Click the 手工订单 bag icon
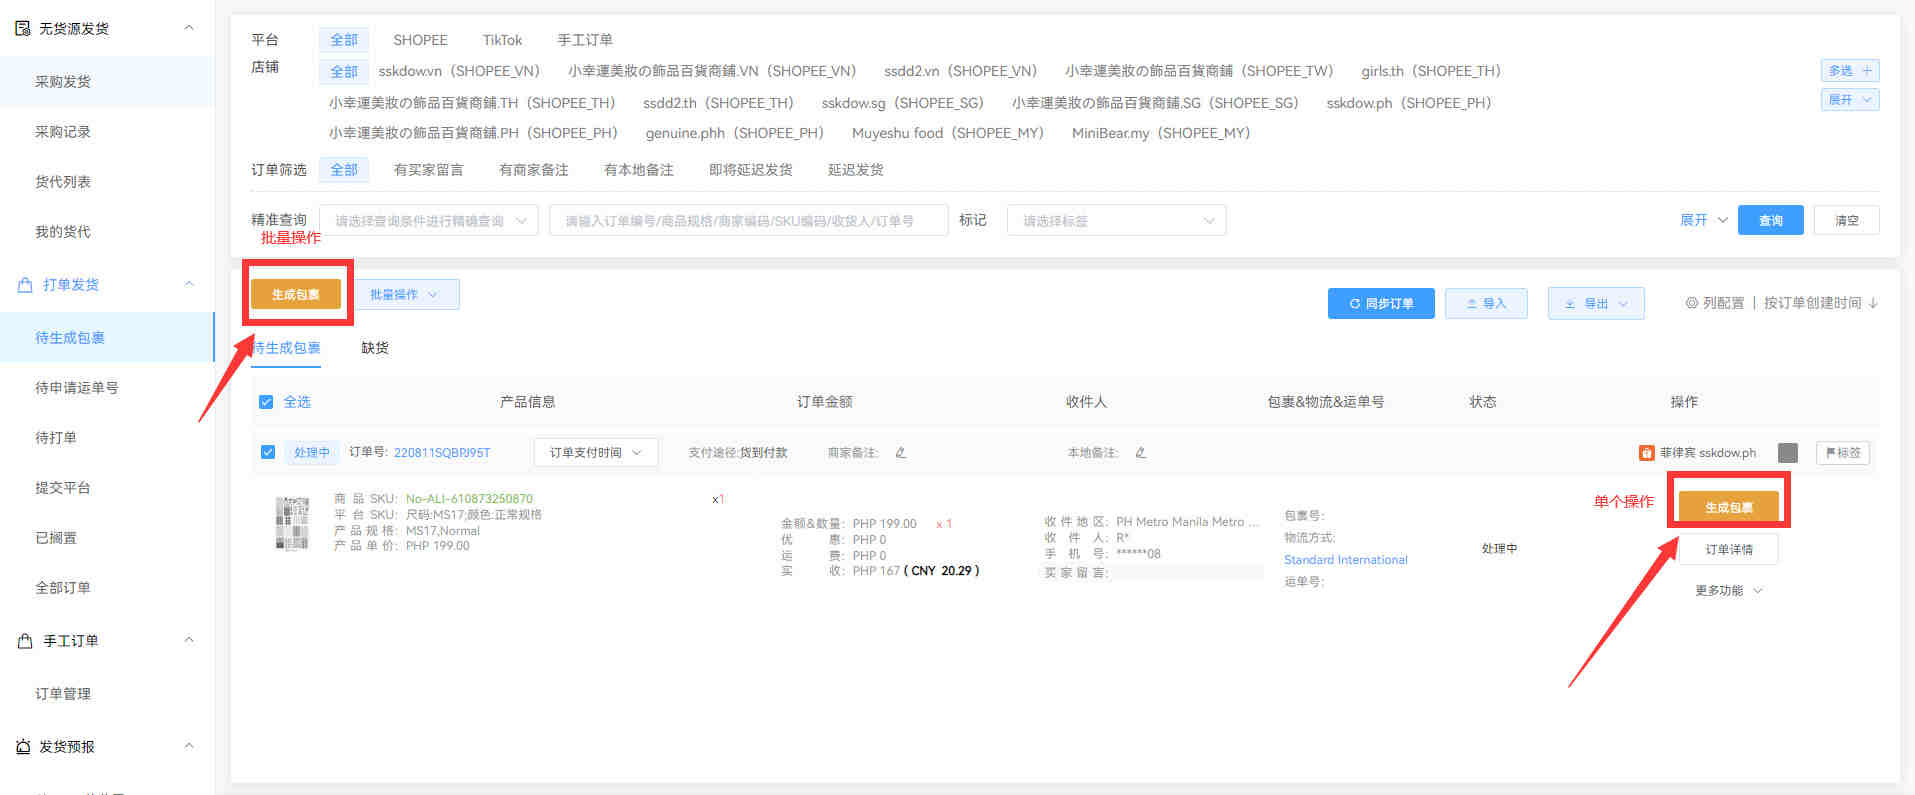 click(25, 641)
